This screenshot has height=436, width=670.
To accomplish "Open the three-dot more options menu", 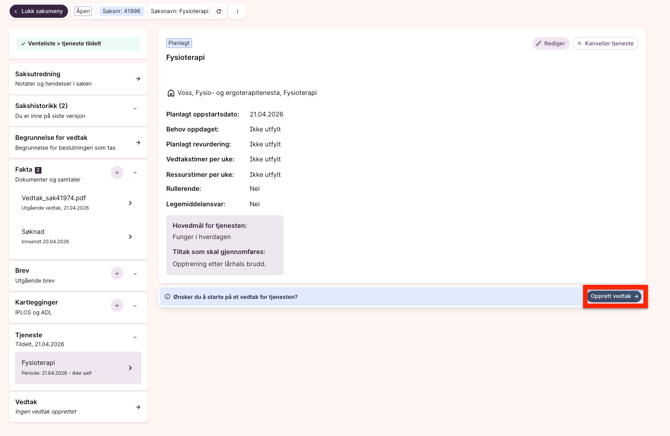I will tap(237, 12).
